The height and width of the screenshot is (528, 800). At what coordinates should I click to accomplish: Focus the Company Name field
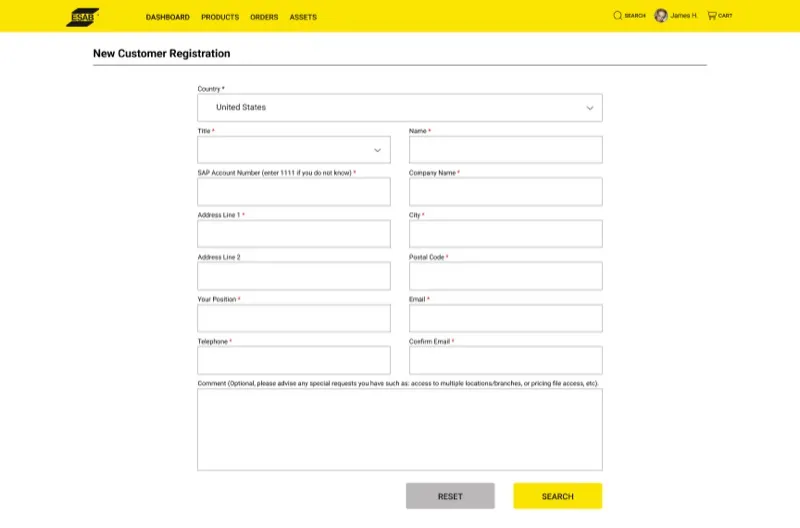click(x=506, y=192)
